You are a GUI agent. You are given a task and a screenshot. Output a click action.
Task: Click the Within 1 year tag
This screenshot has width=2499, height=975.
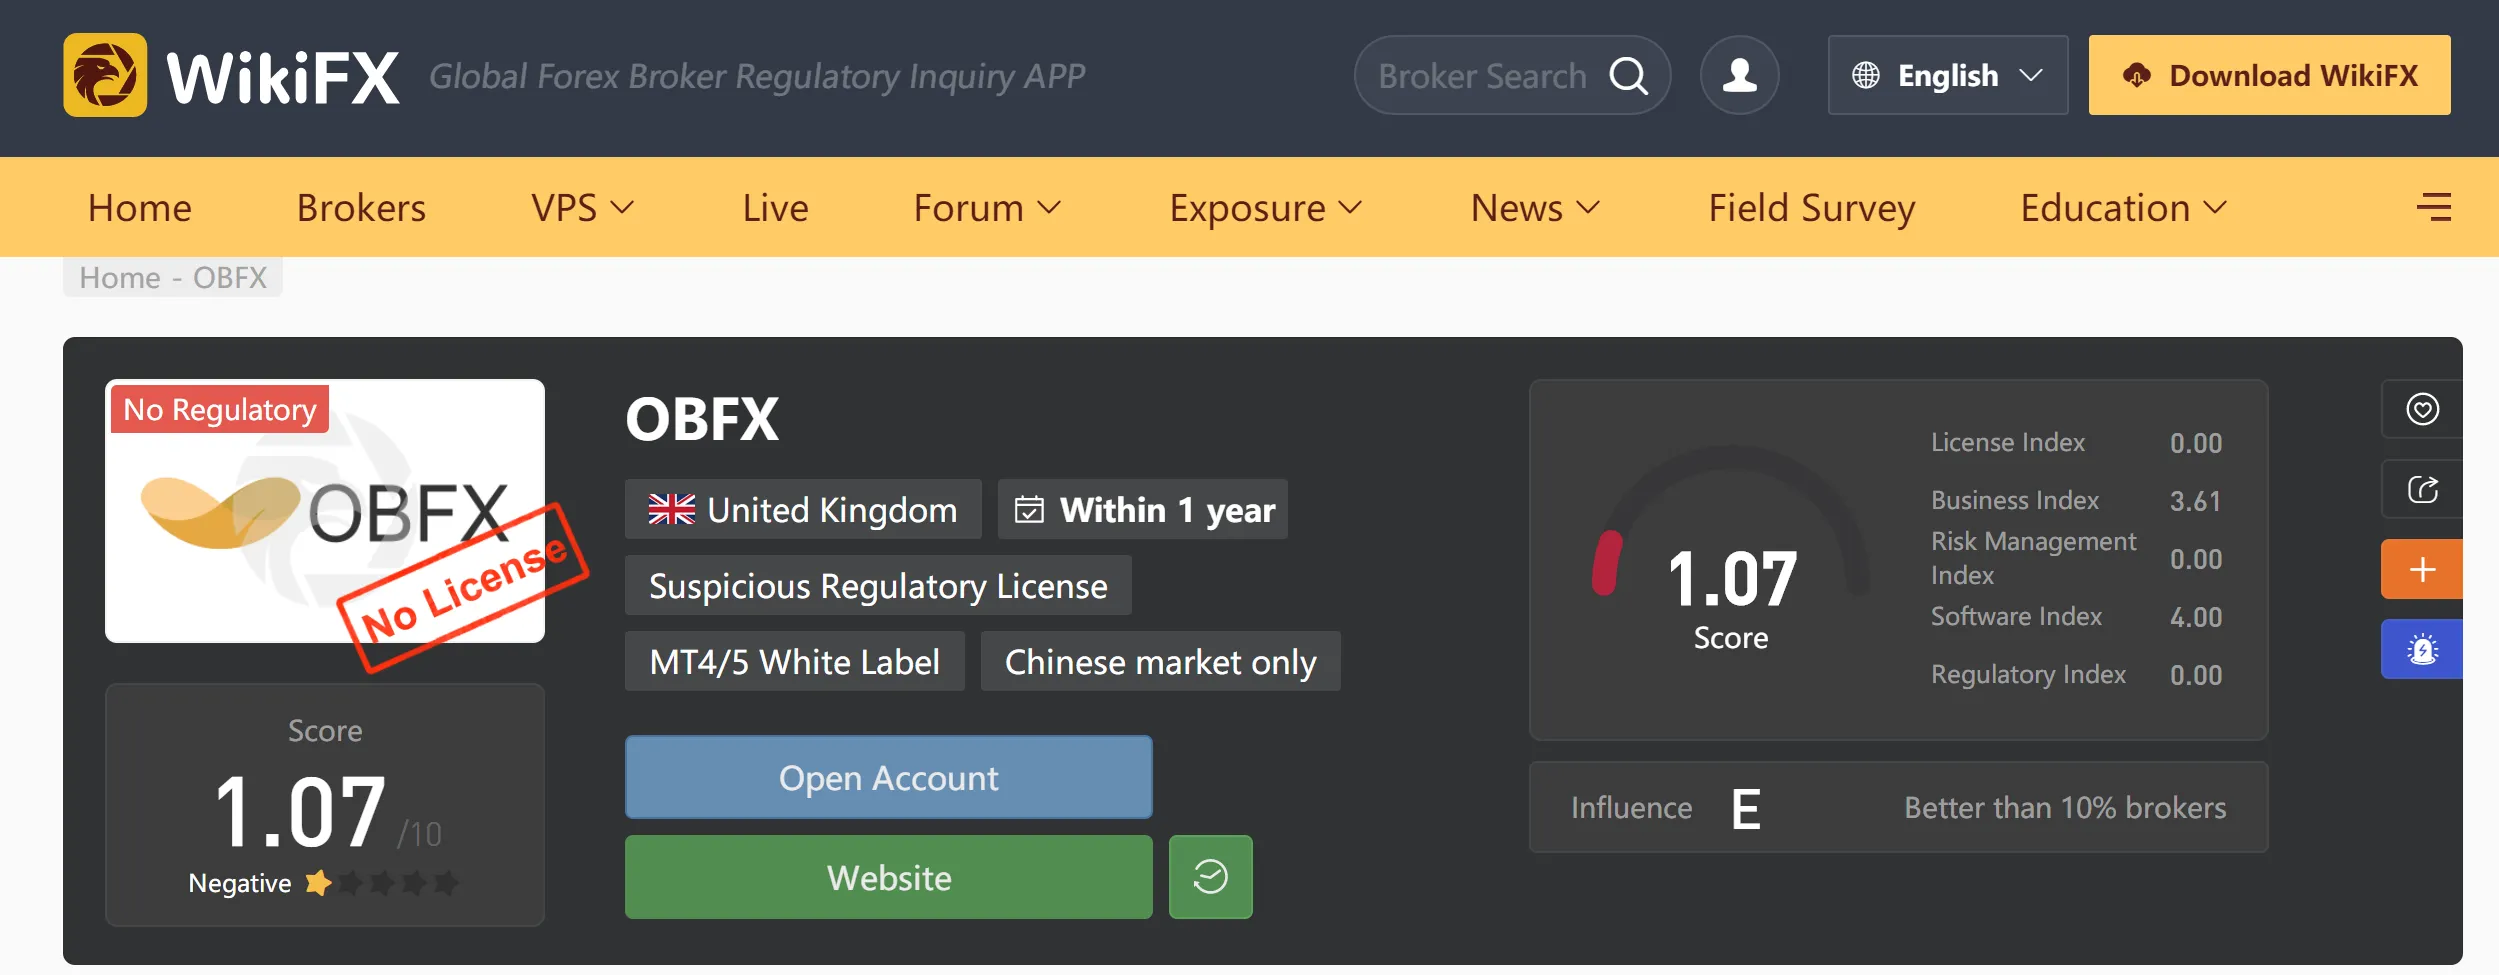(x=1142, y=509)
